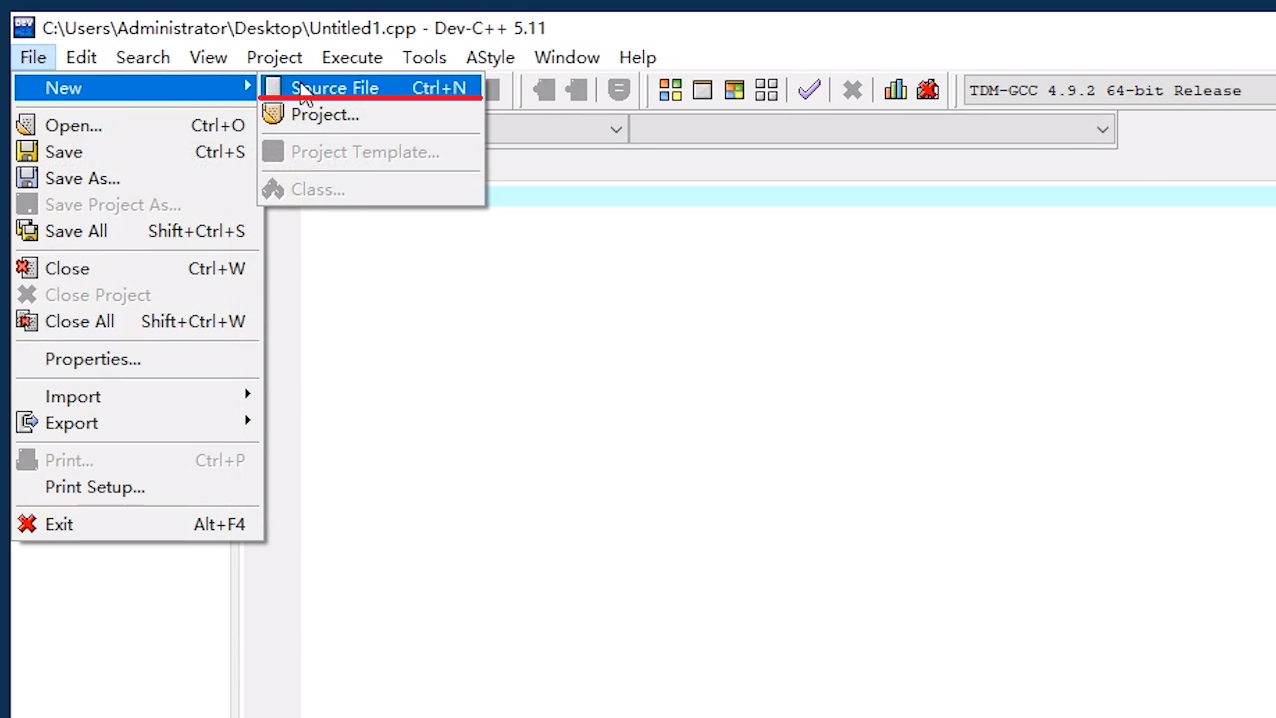Open Properties... from the File menu
Screen dimensions: 1276x718
pos(137,359)
